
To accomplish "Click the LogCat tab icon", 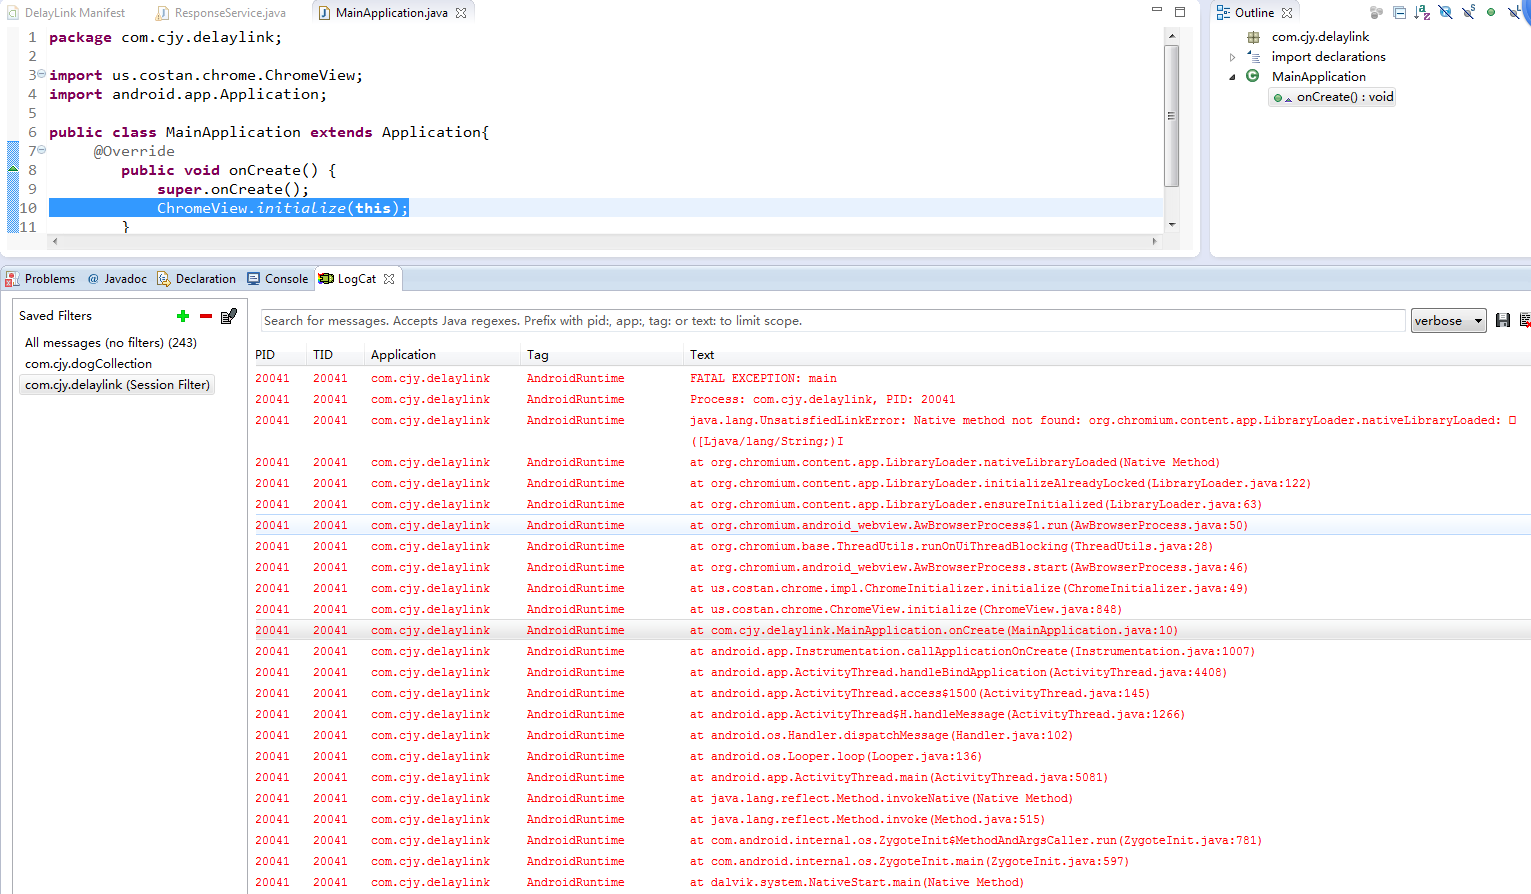I will pos(326,279).
